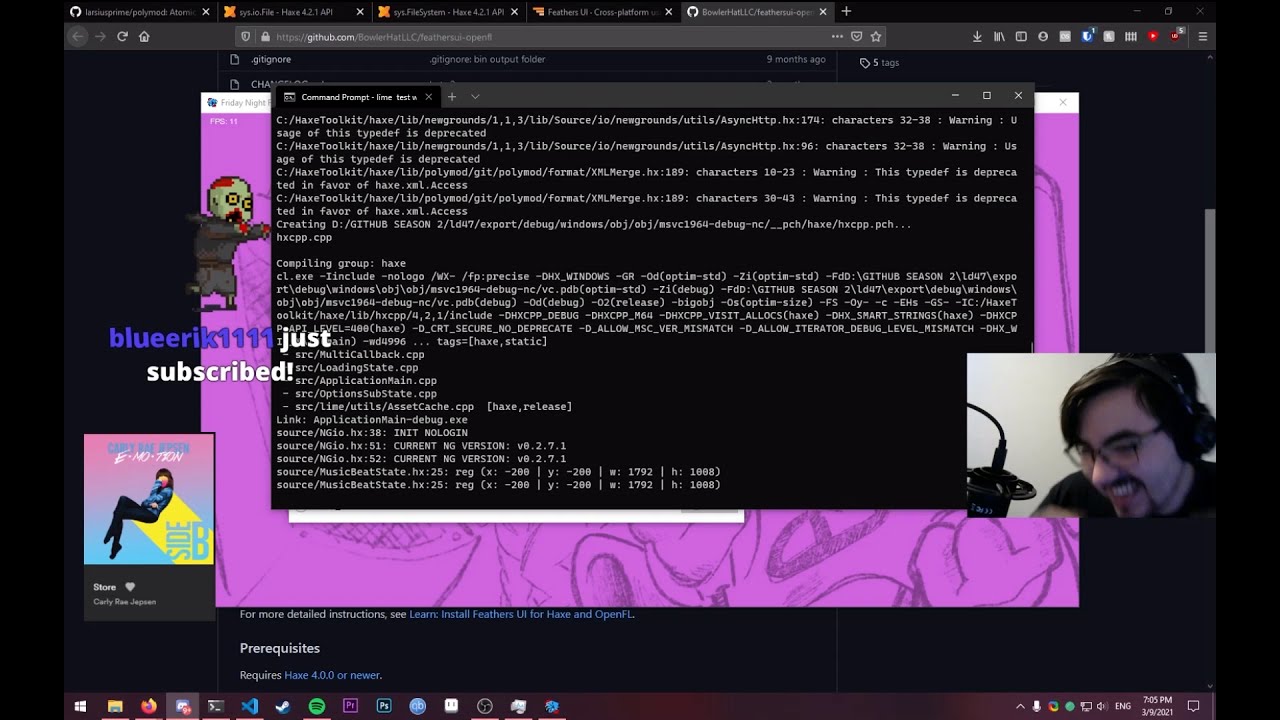This screenshot has height=720, width=1280.
Task: Click the Carly Rae Jepsen artist name
Action: (124, 602)
